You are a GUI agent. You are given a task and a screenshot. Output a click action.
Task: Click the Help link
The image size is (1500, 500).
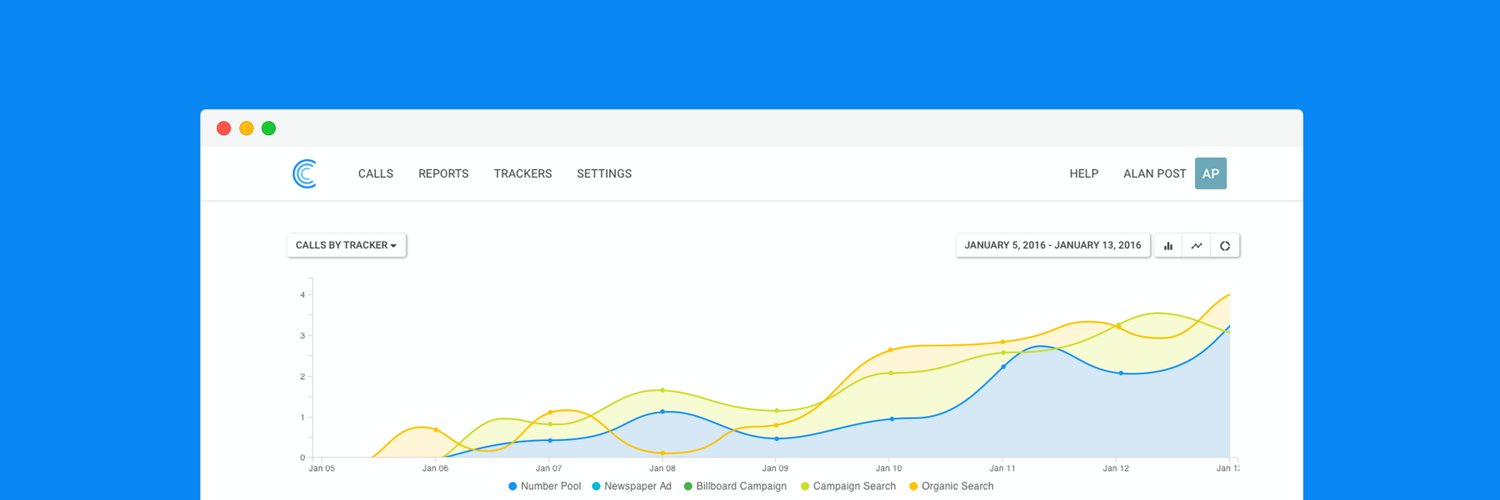coord(1084,174)
